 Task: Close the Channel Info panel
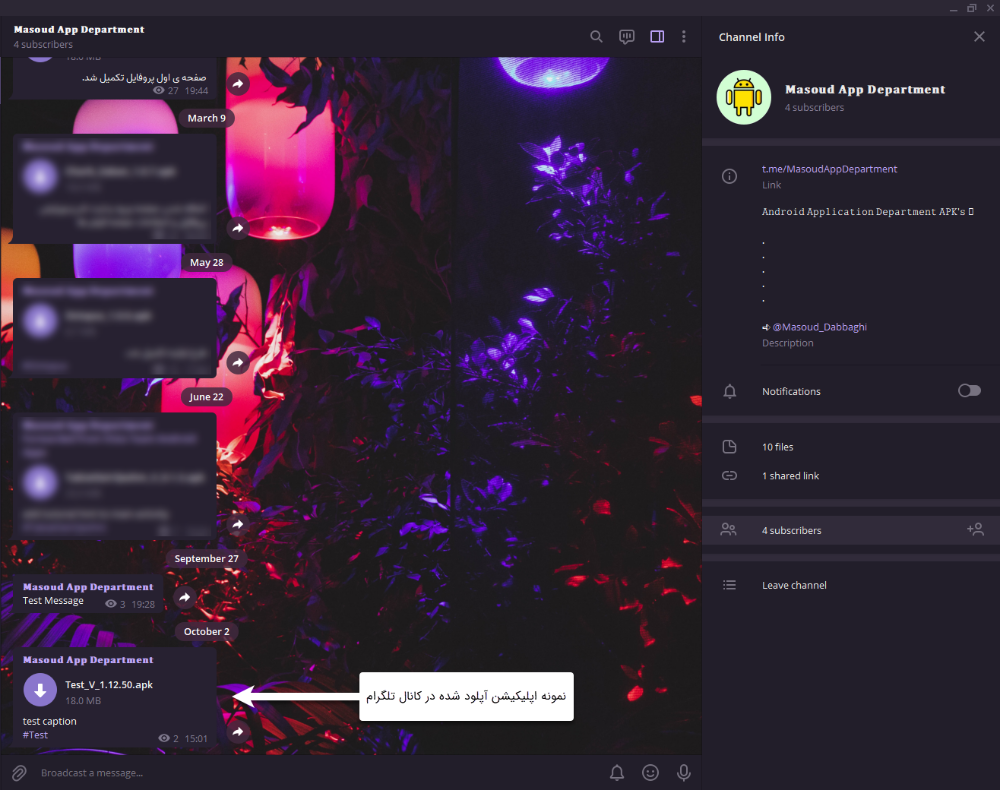tap(979, 36)
